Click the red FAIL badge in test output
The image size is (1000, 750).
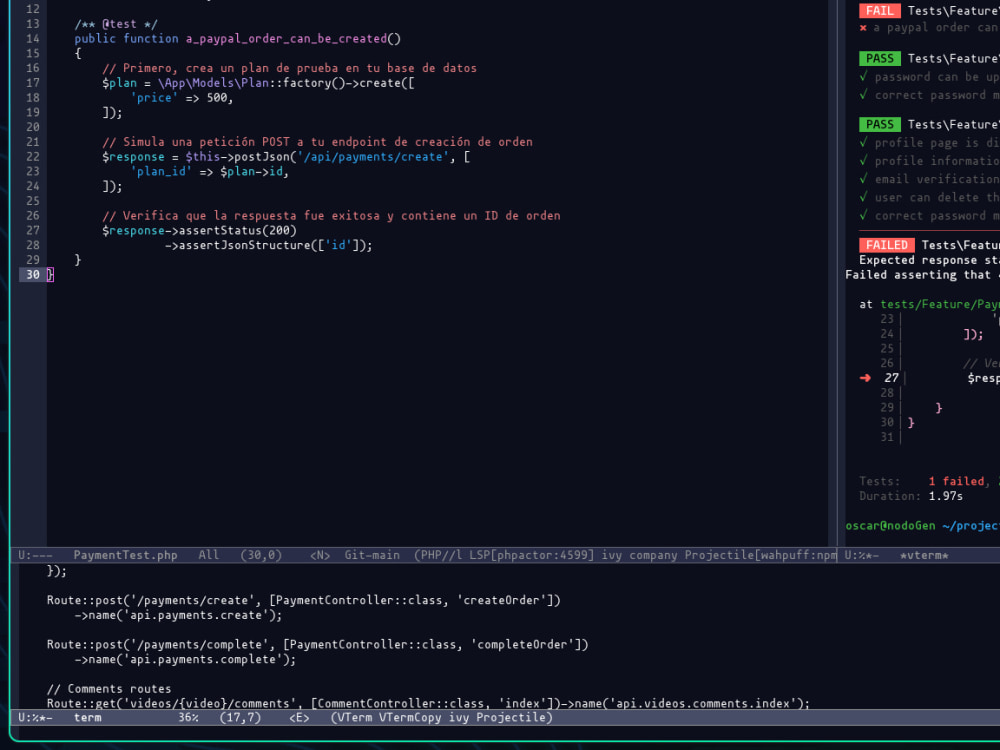(879, 10)
